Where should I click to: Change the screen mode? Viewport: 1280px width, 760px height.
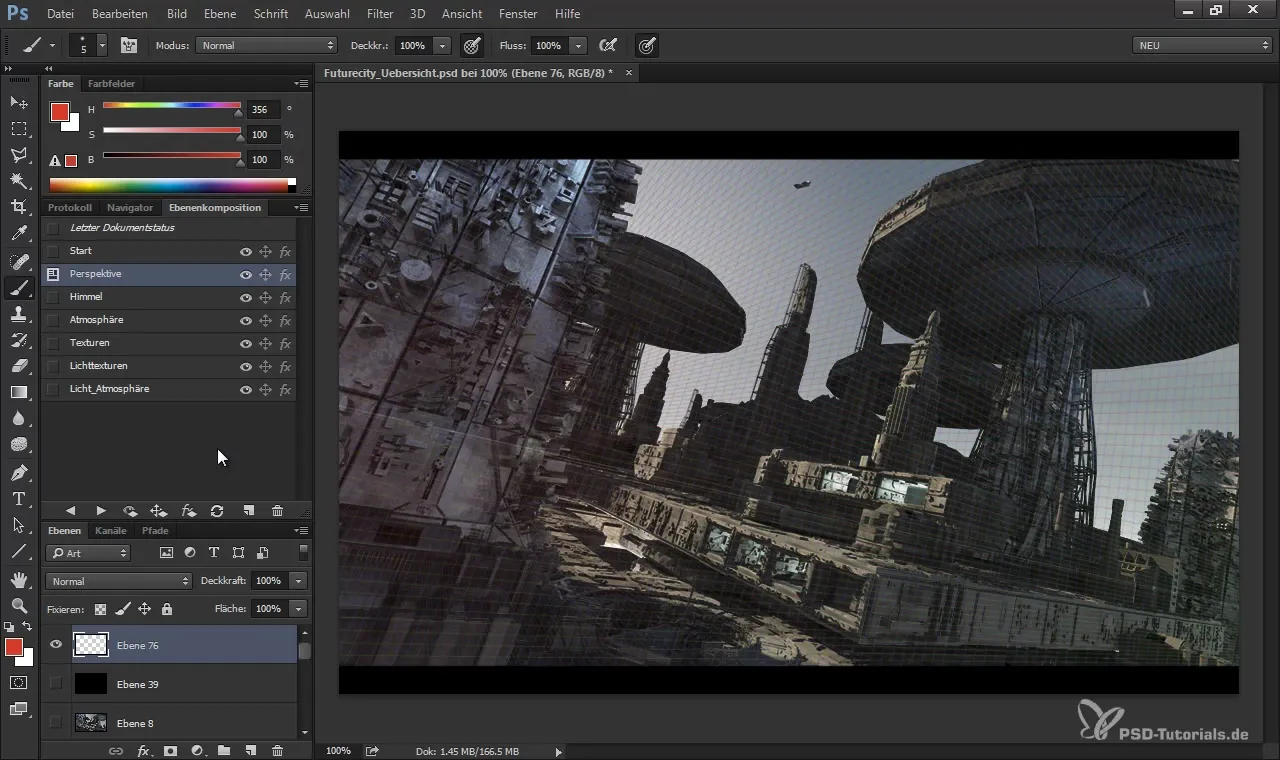point(19,709)
